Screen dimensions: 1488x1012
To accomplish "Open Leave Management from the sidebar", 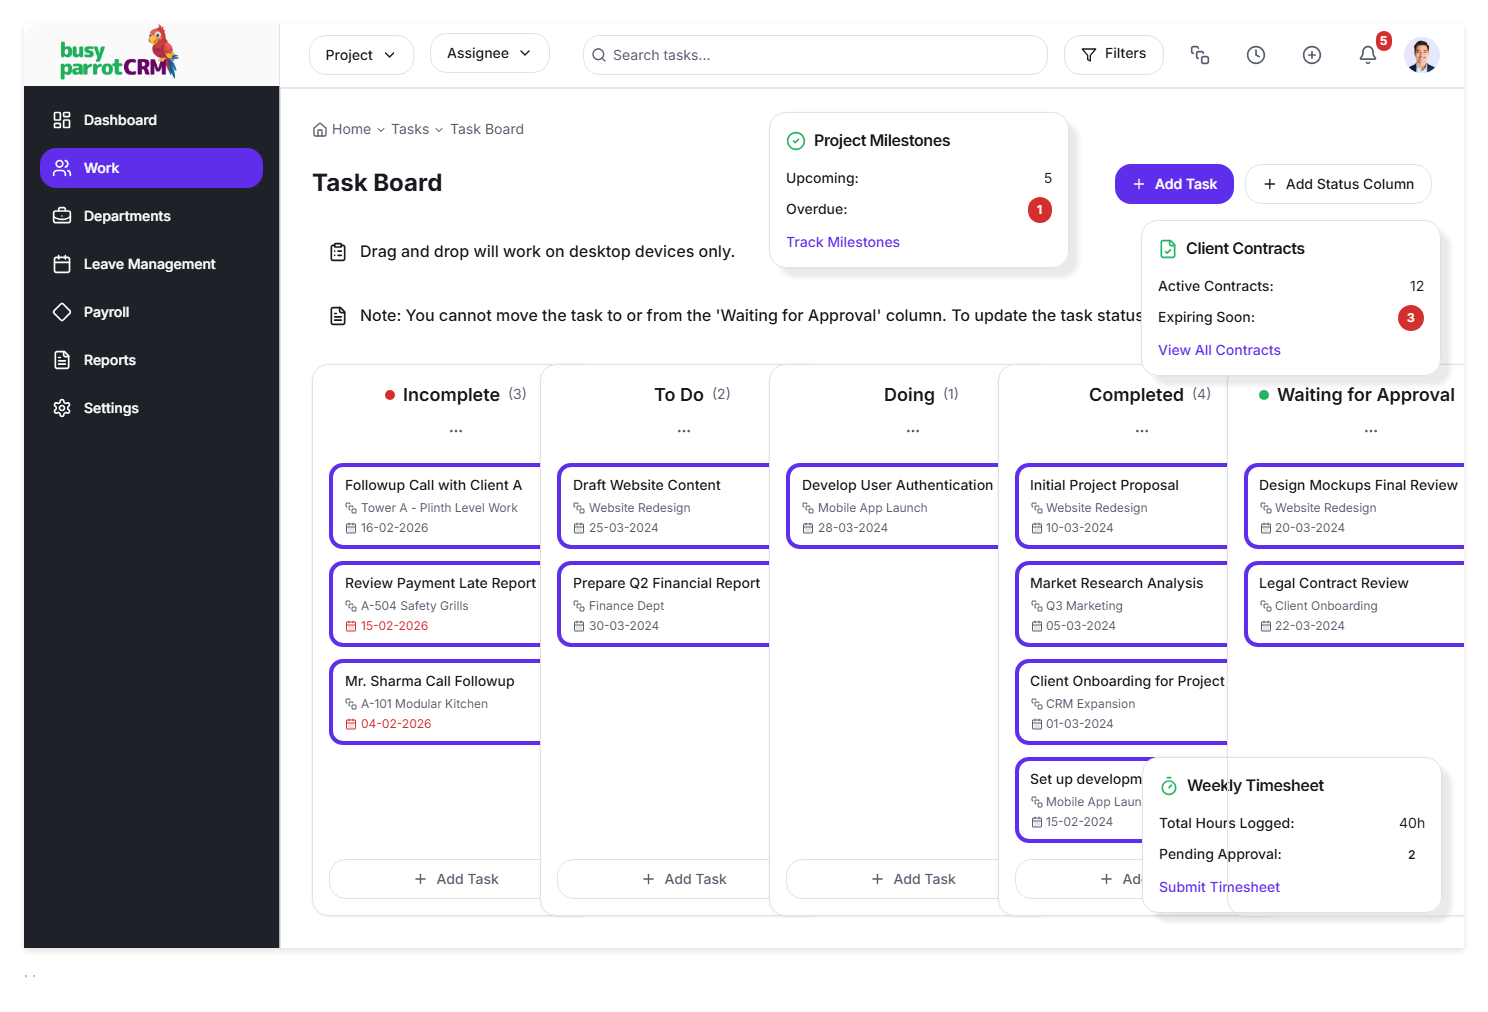I will 149,264.
